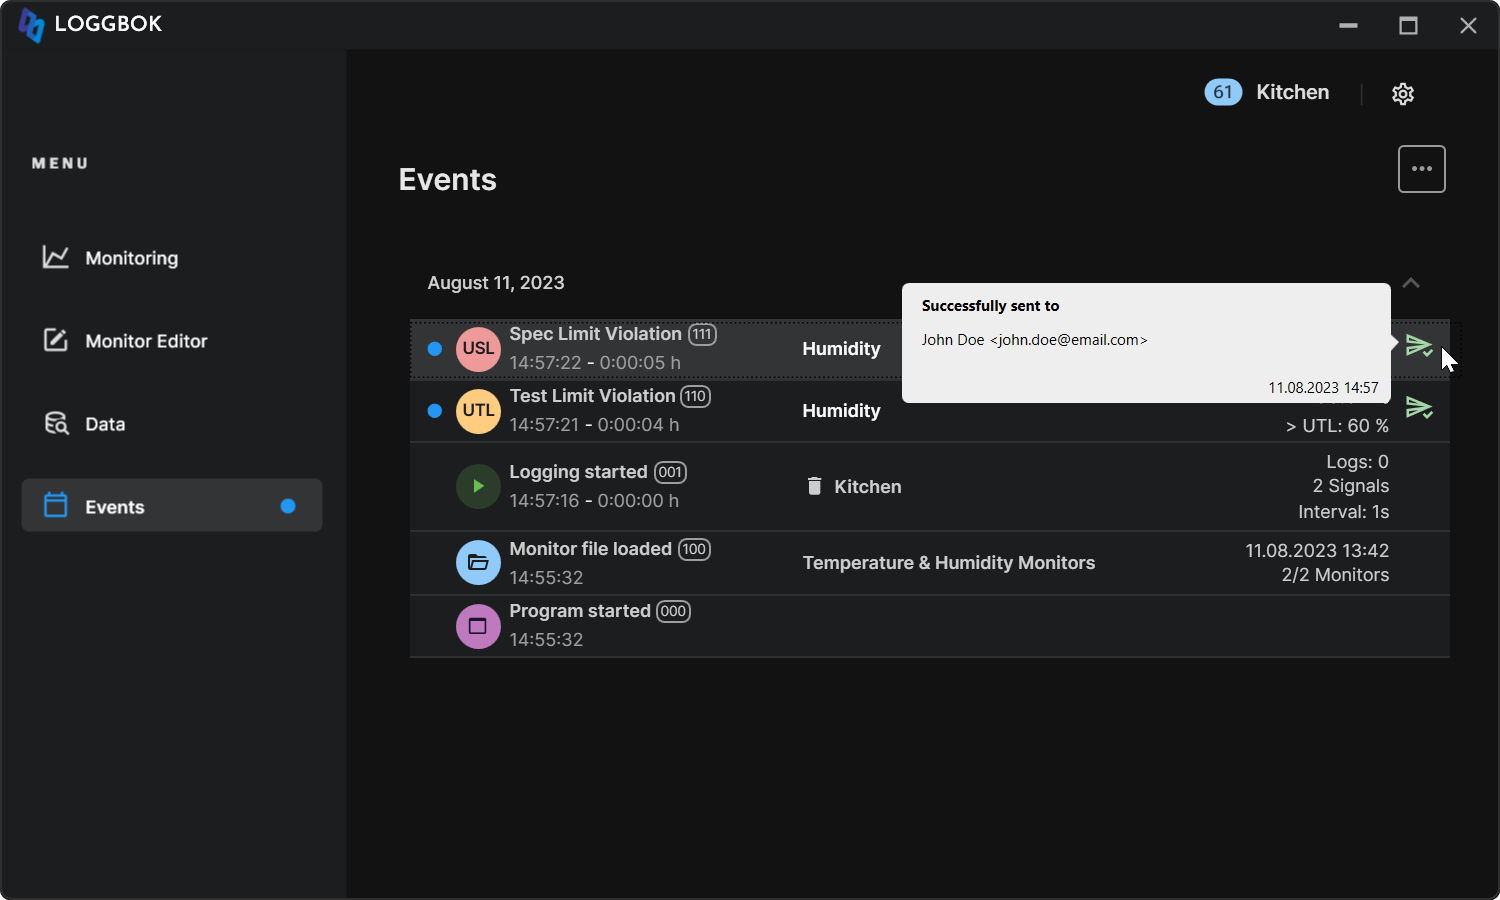Click the Kitchen label in the header
The width and height of the screenshot is (1500, 900).
click(x=1292, y=92)
